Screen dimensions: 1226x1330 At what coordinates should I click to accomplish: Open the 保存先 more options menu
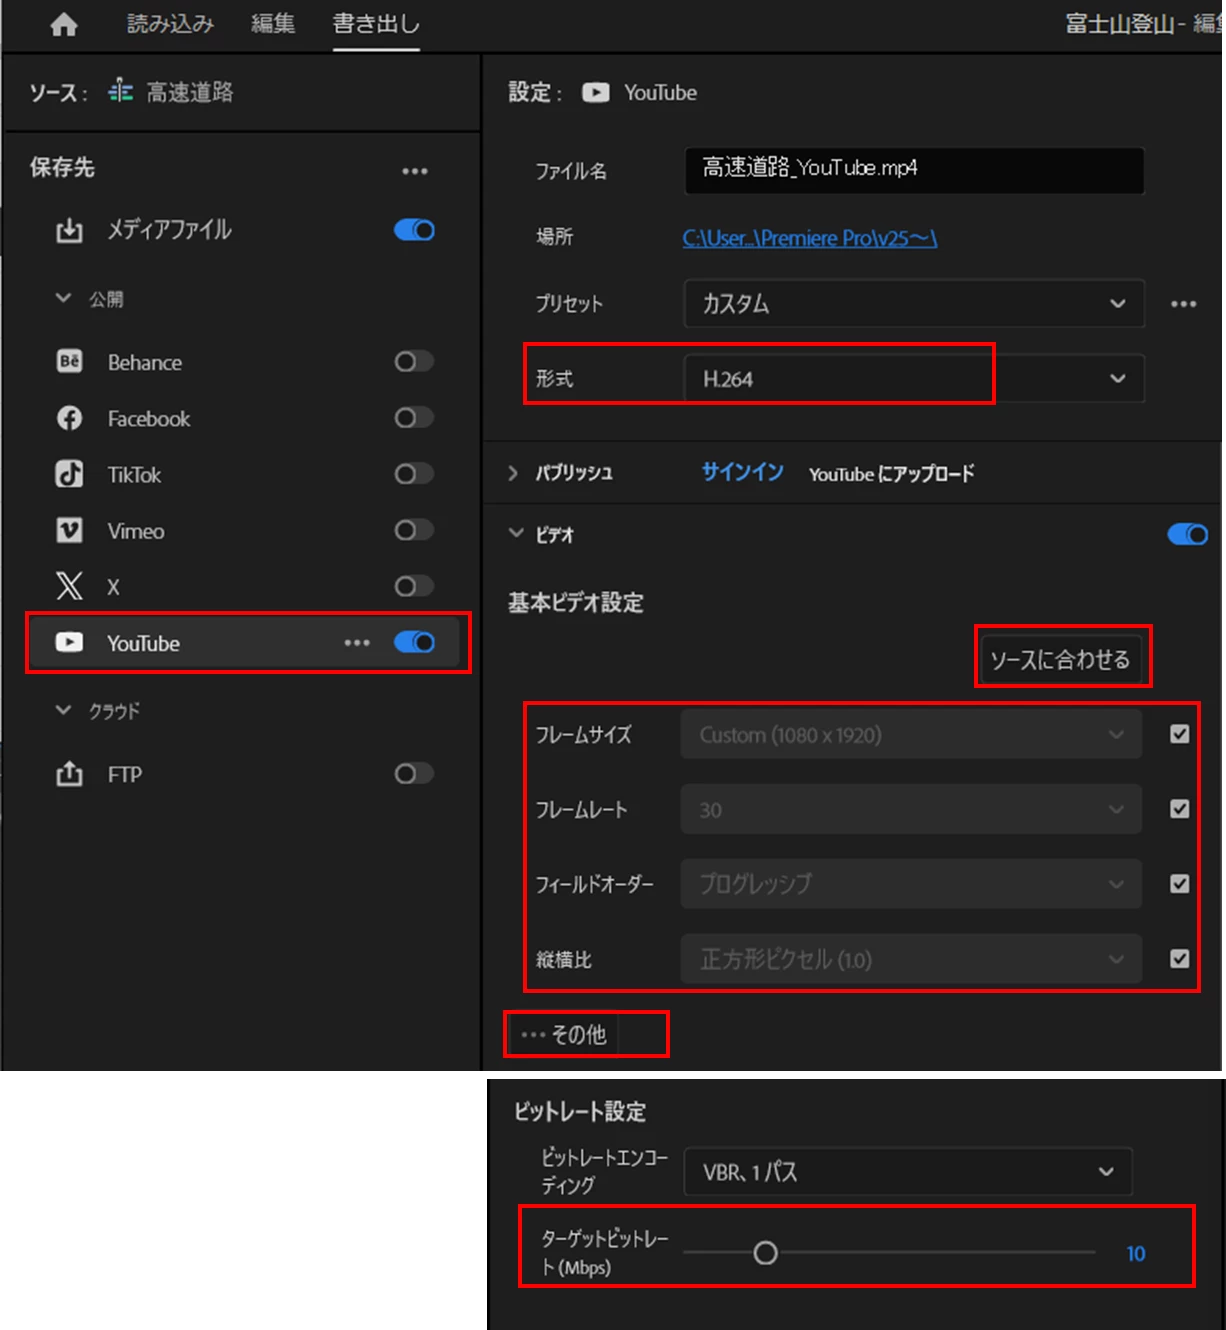click(x=415, y=171)
